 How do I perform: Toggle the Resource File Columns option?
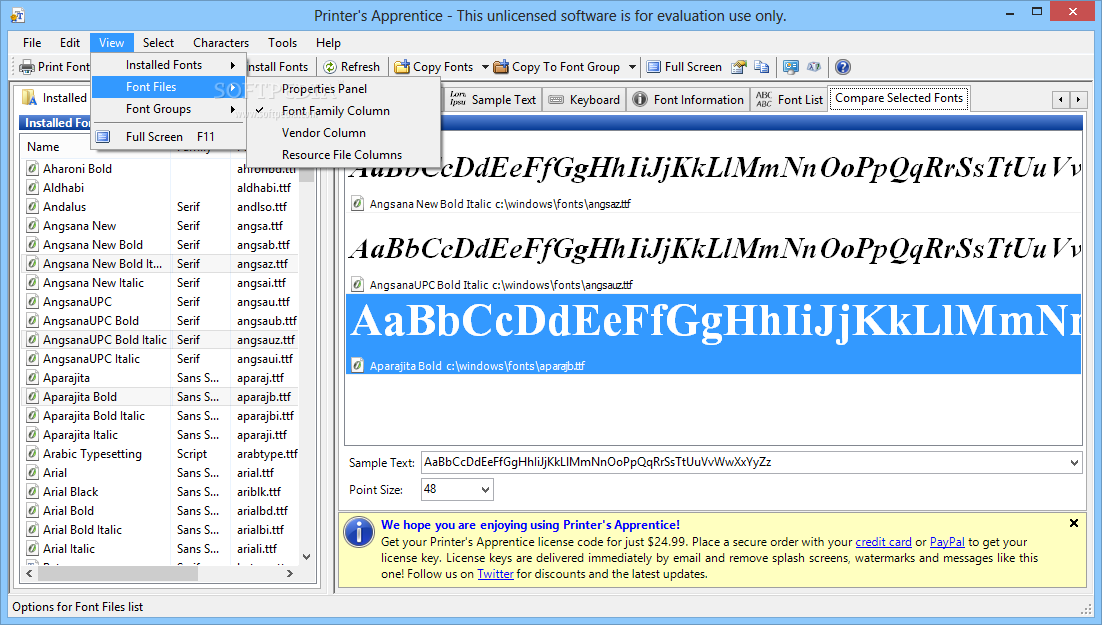point(342,155)
